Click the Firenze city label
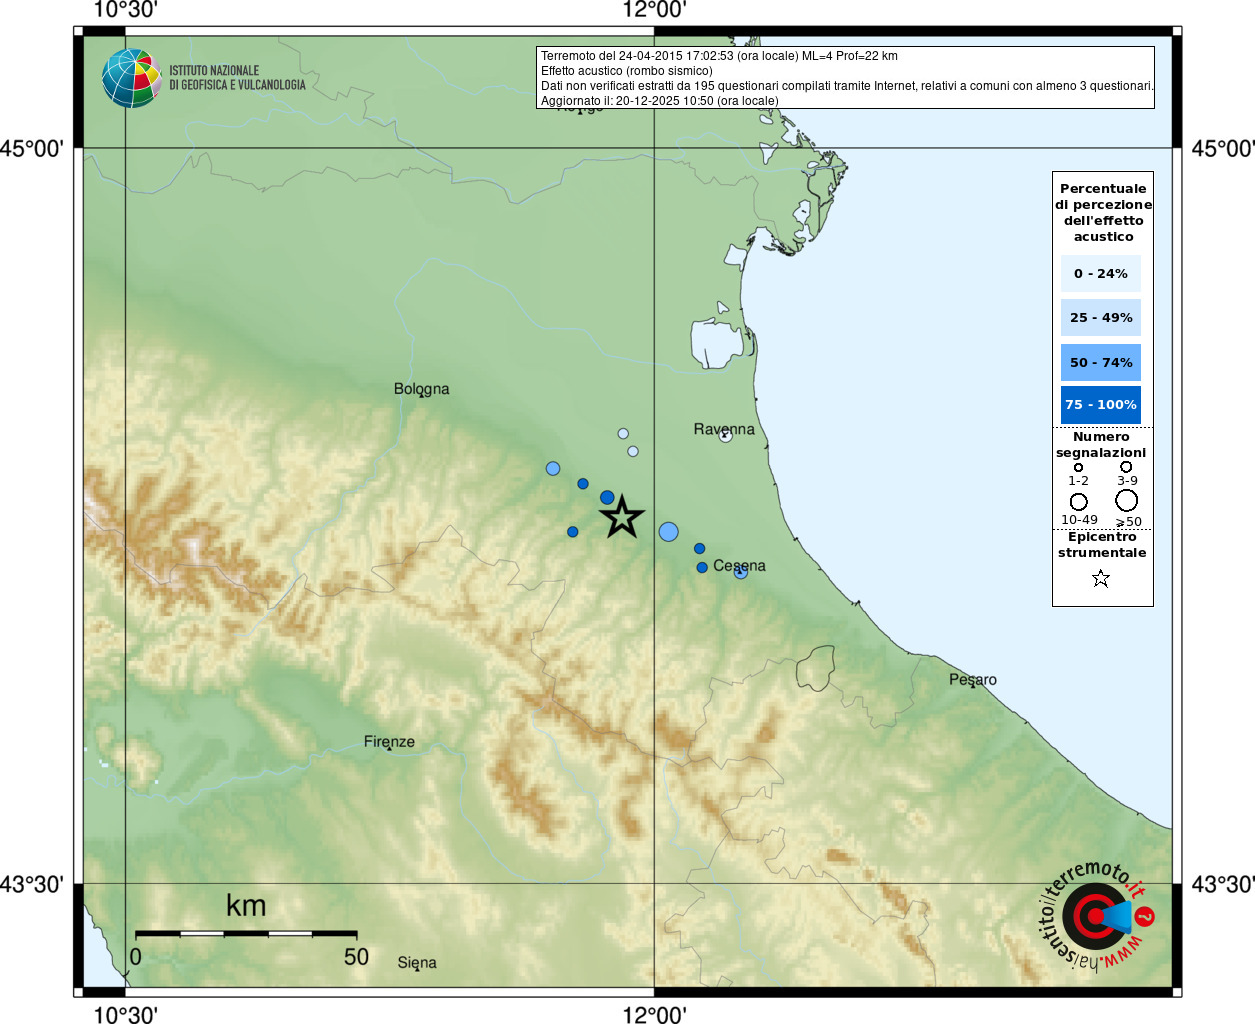 click(x=389, y=741)
